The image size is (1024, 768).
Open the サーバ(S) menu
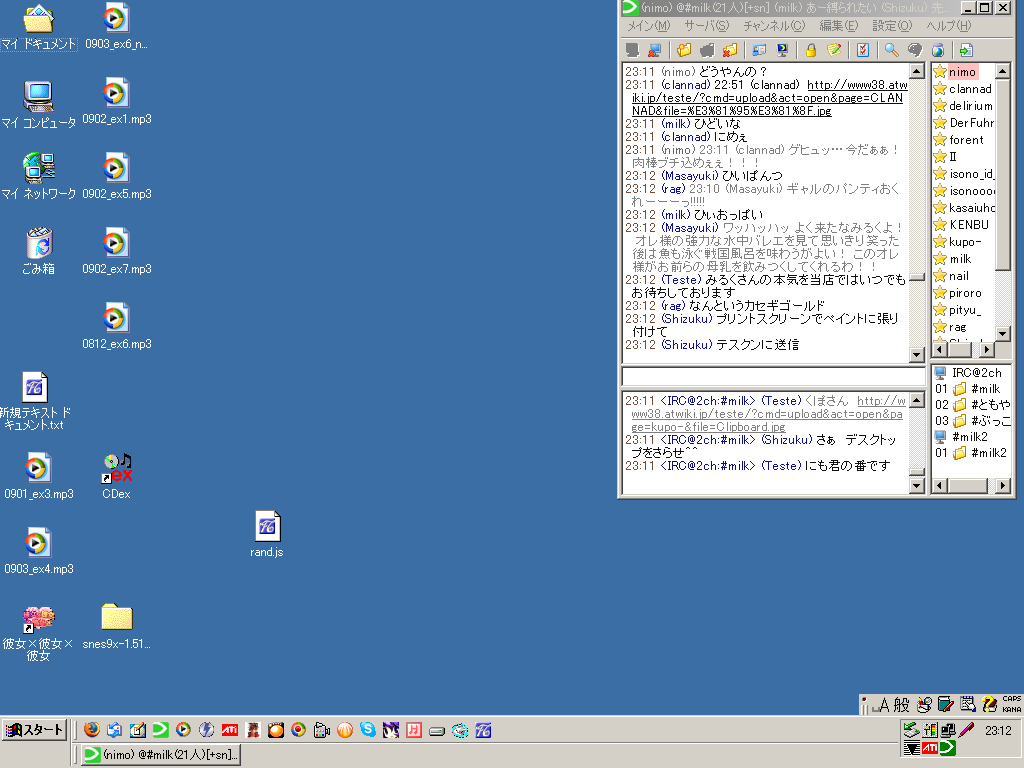(x=706, y=25)
